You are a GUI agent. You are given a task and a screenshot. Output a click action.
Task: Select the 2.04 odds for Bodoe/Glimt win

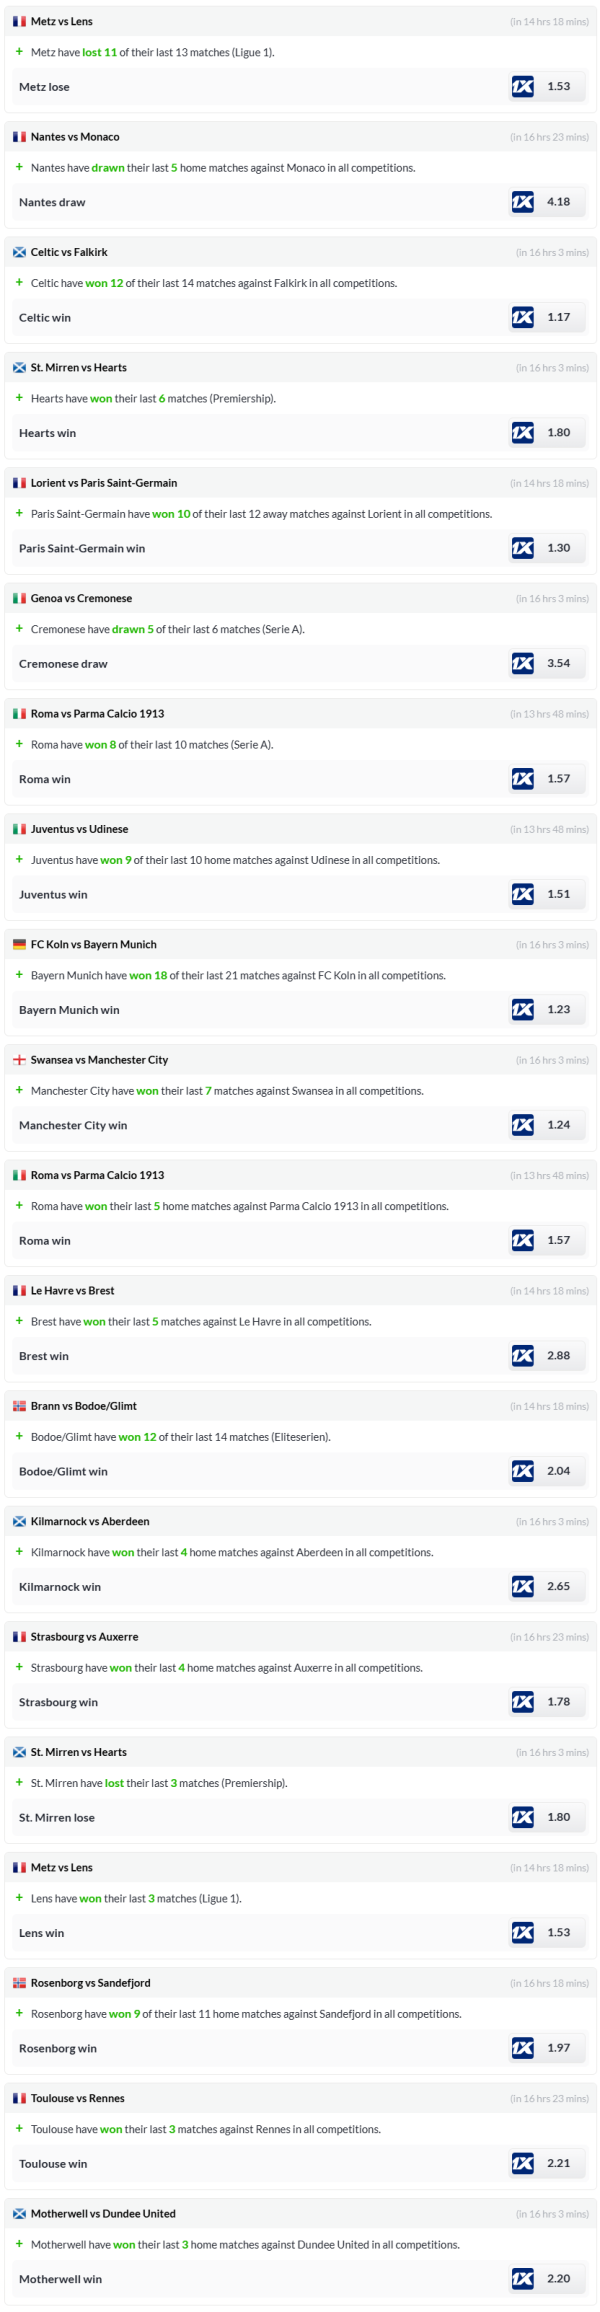click(558, 1471)
